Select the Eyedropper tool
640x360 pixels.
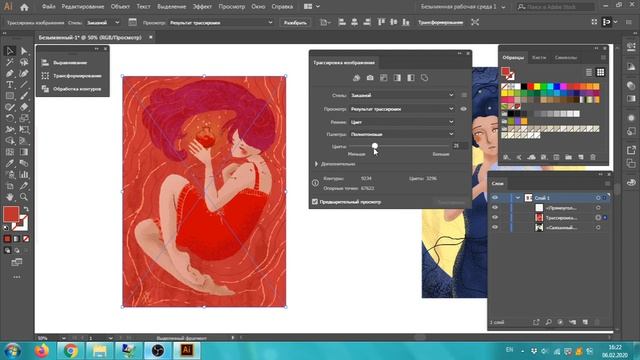coord(10,163)
